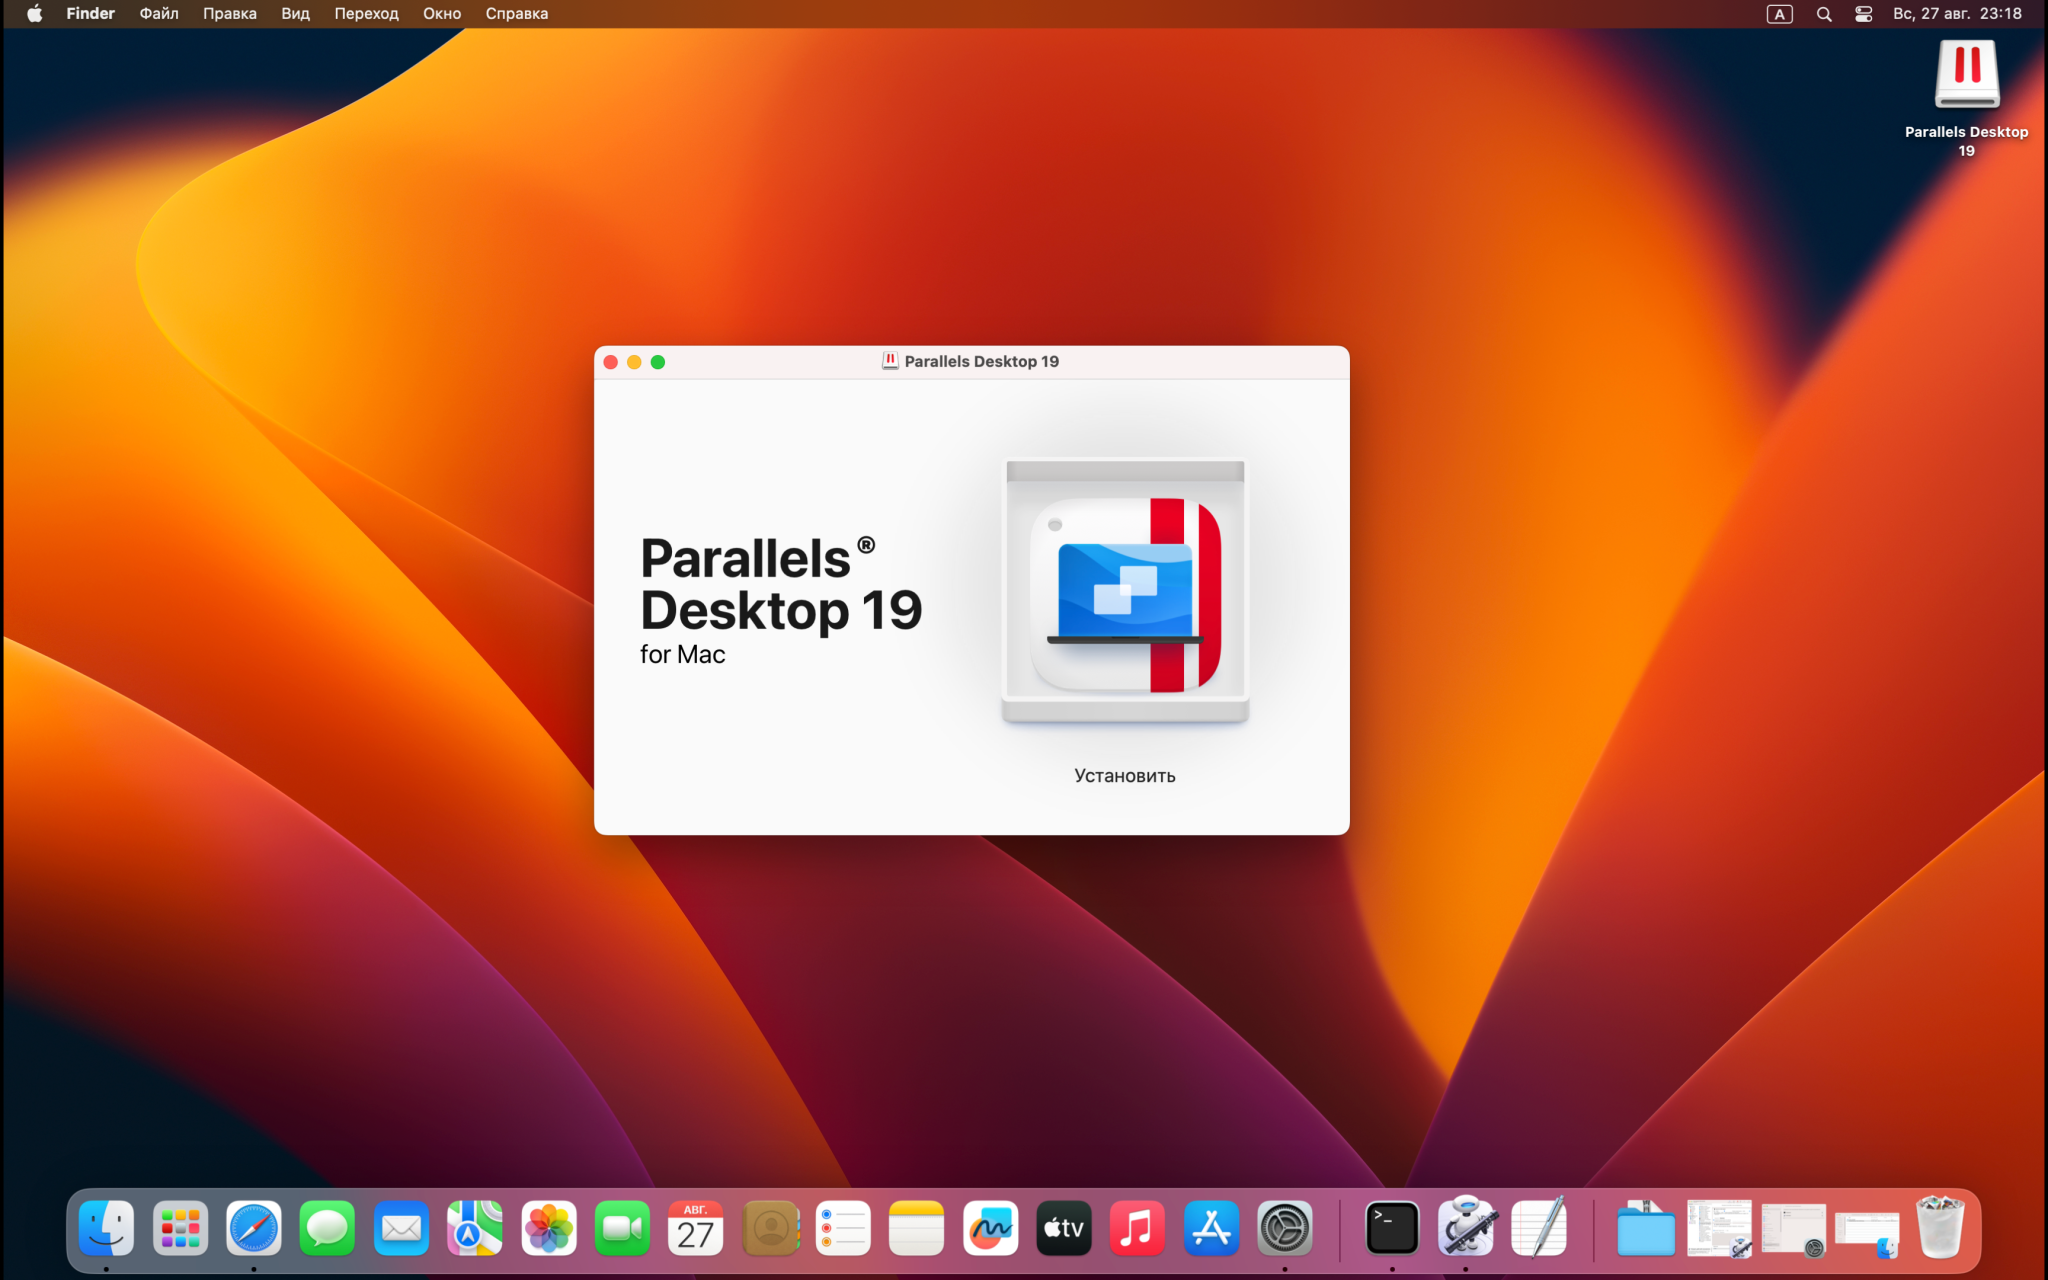Launch FaceTime from the Dock
The image size is (2048, 1280).
(x=622, y=1228)
